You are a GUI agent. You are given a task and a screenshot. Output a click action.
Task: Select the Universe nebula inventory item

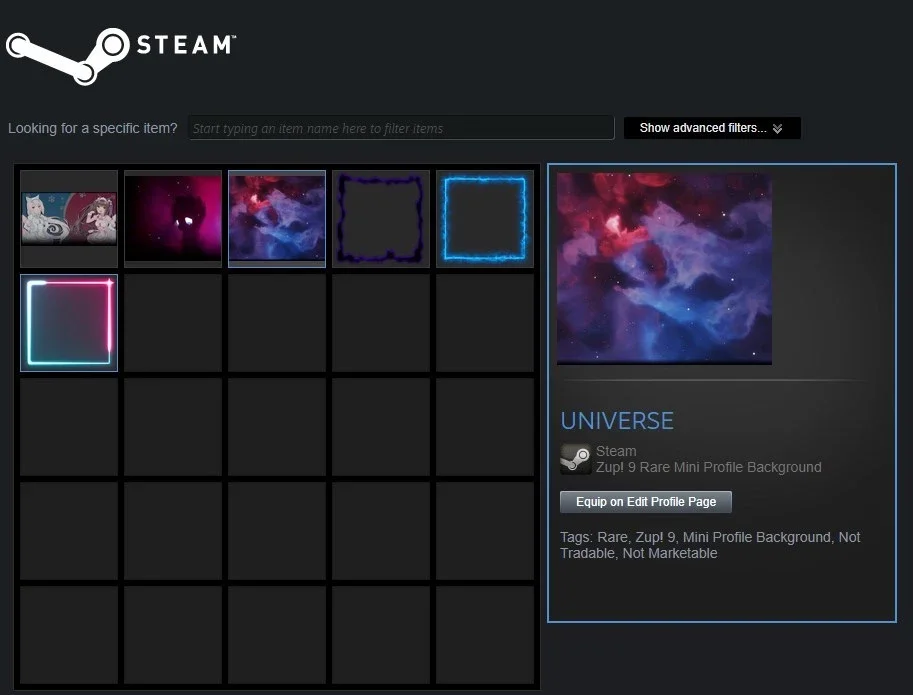coord(277,219)
